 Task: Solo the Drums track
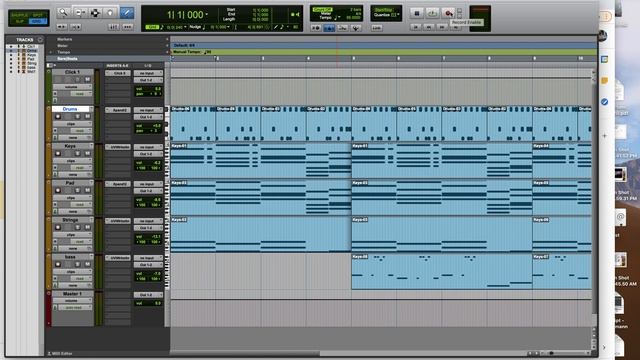[78, 117]
